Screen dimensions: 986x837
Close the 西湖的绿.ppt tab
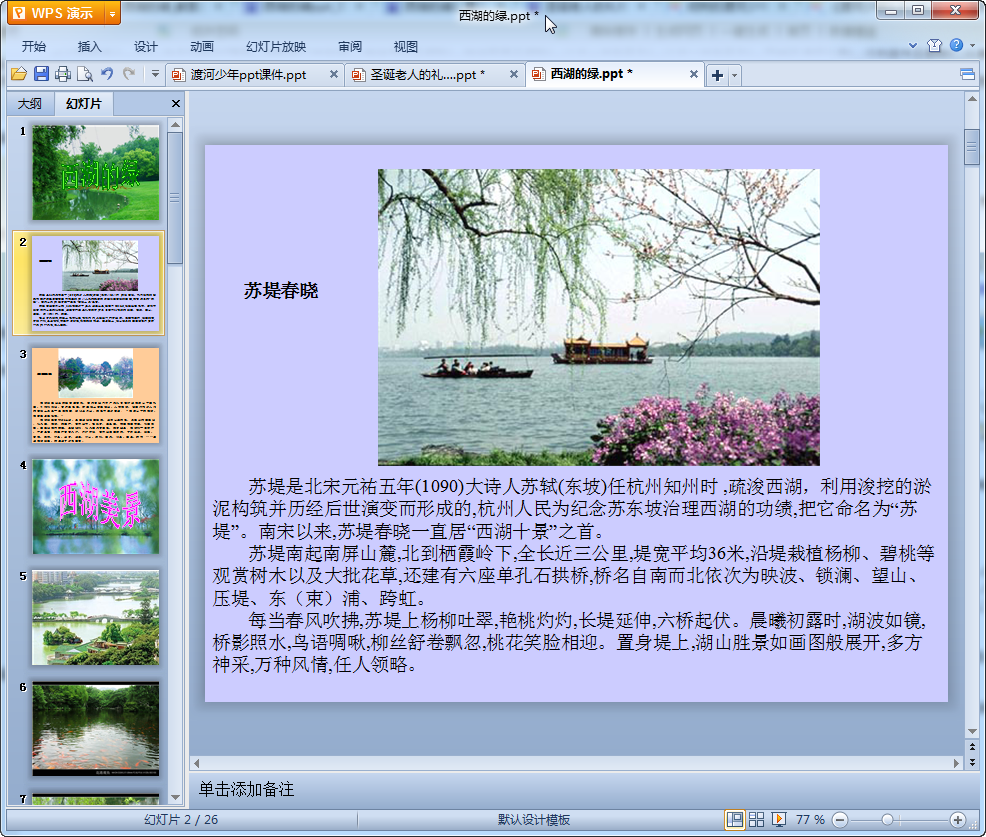[x=694, y=74]
